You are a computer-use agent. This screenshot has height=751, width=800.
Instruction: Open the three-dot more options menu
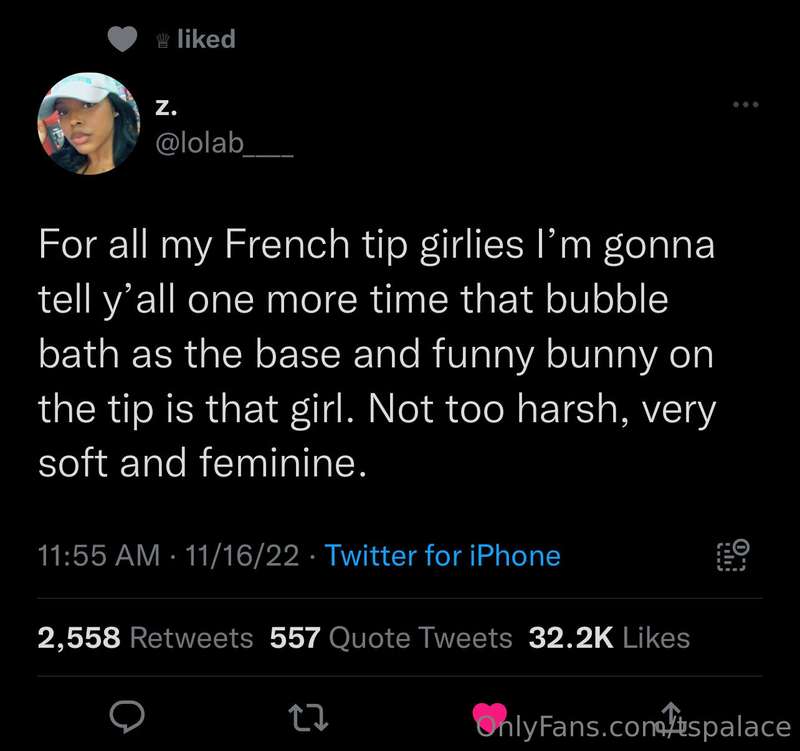tap(745, 105)
